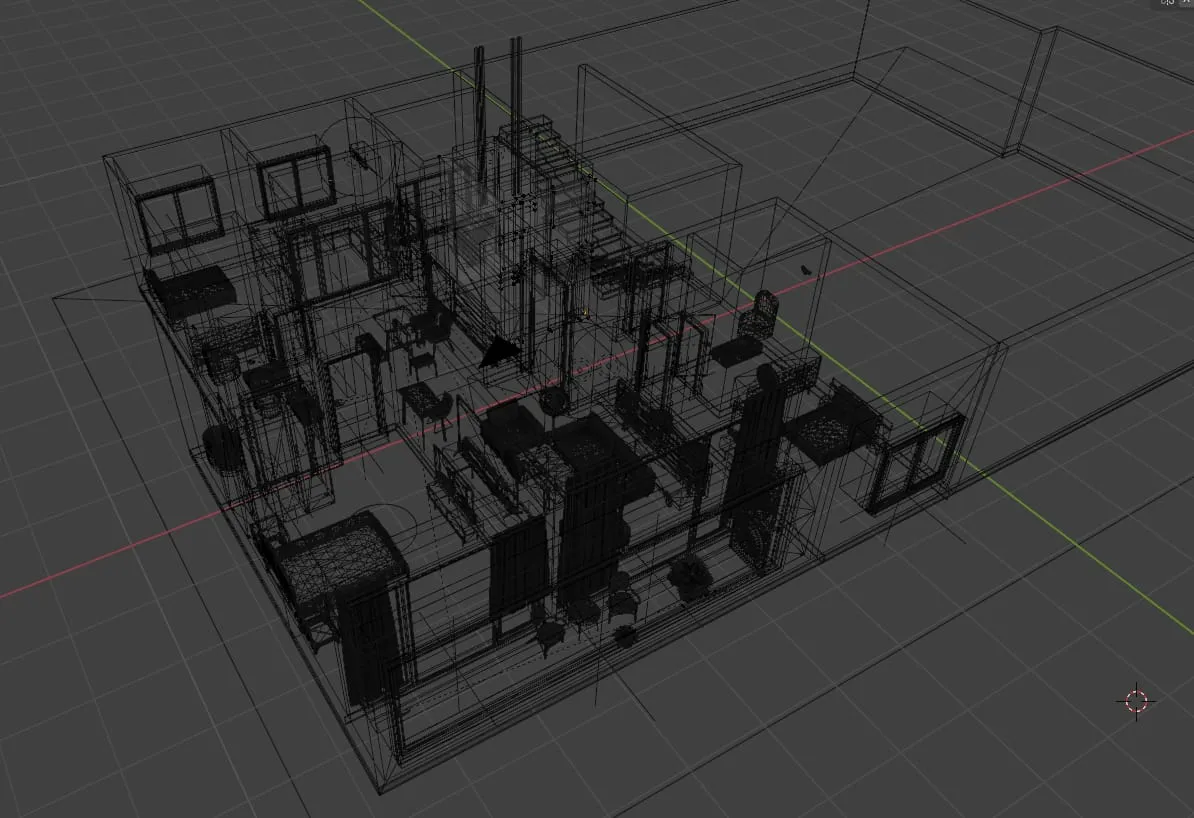Click the 3D cursor crosshair in the viewport
The image size is (1194, 818).
click(x=1136, y=701)
